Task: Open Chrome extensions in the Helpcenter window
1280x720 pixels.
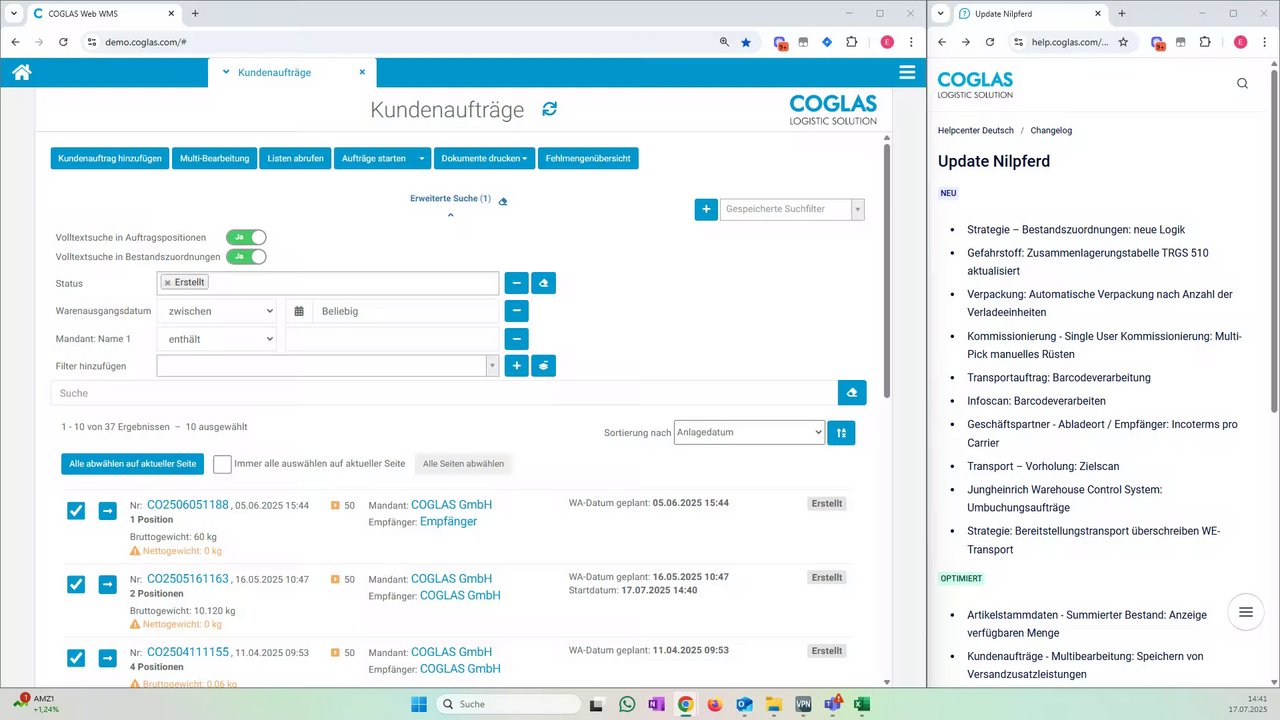Action: 1205,42
